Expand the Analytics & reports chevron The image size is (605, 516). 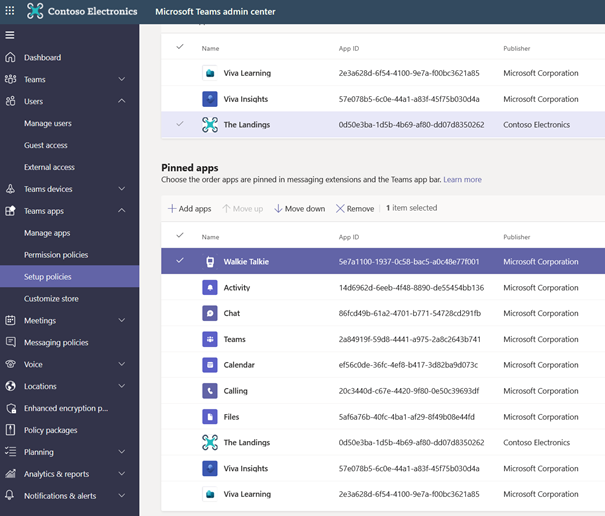tap(122, 474)
